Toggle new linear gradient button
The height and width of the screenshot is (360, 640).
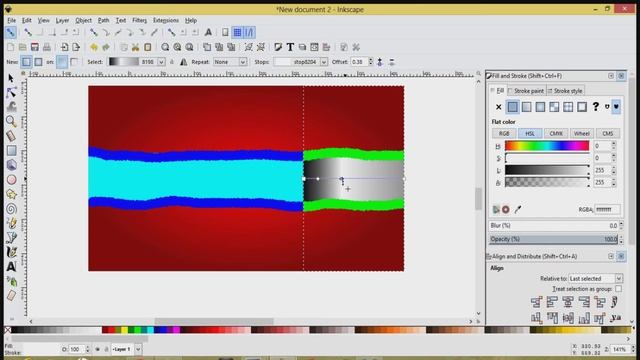26,62
